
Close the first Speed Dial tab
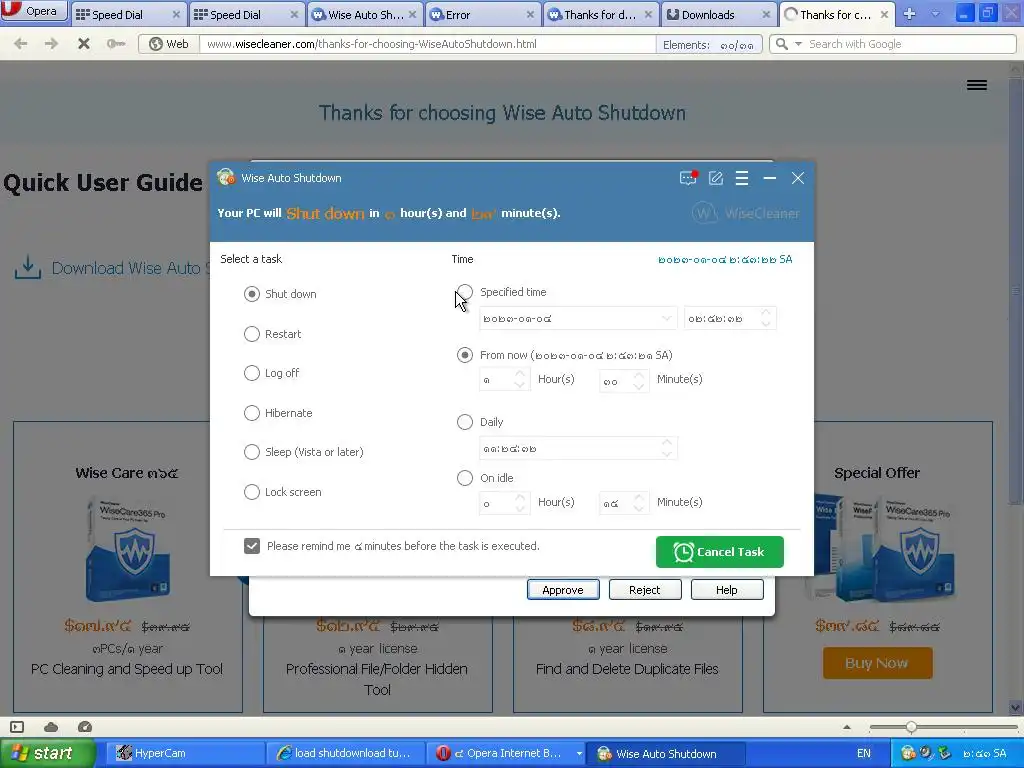[x=176, y=14]
